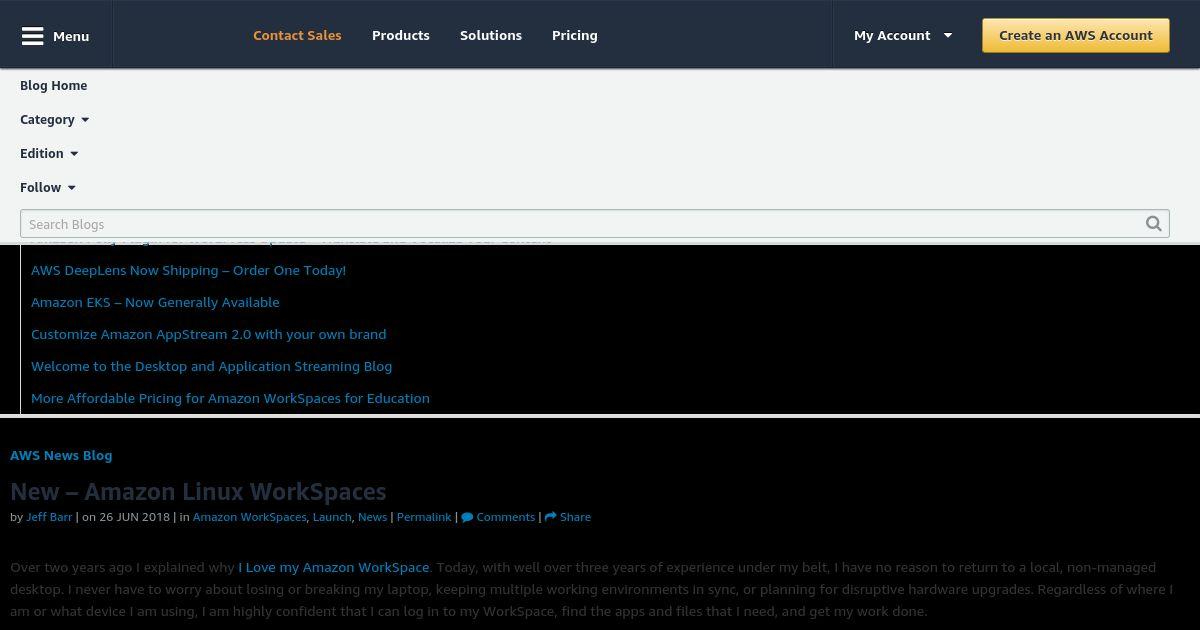Open author Jeff Barr's page
This screenshot has width=1200, height=630.
coord(49,517)
